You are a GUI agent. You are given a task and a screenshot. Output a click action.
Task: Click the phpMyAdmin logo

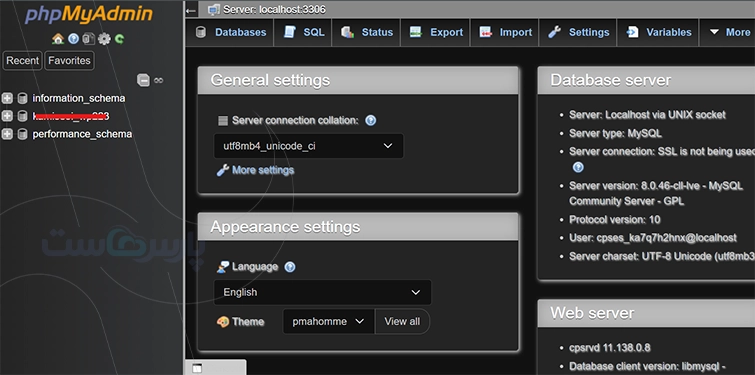coord(89,14)
